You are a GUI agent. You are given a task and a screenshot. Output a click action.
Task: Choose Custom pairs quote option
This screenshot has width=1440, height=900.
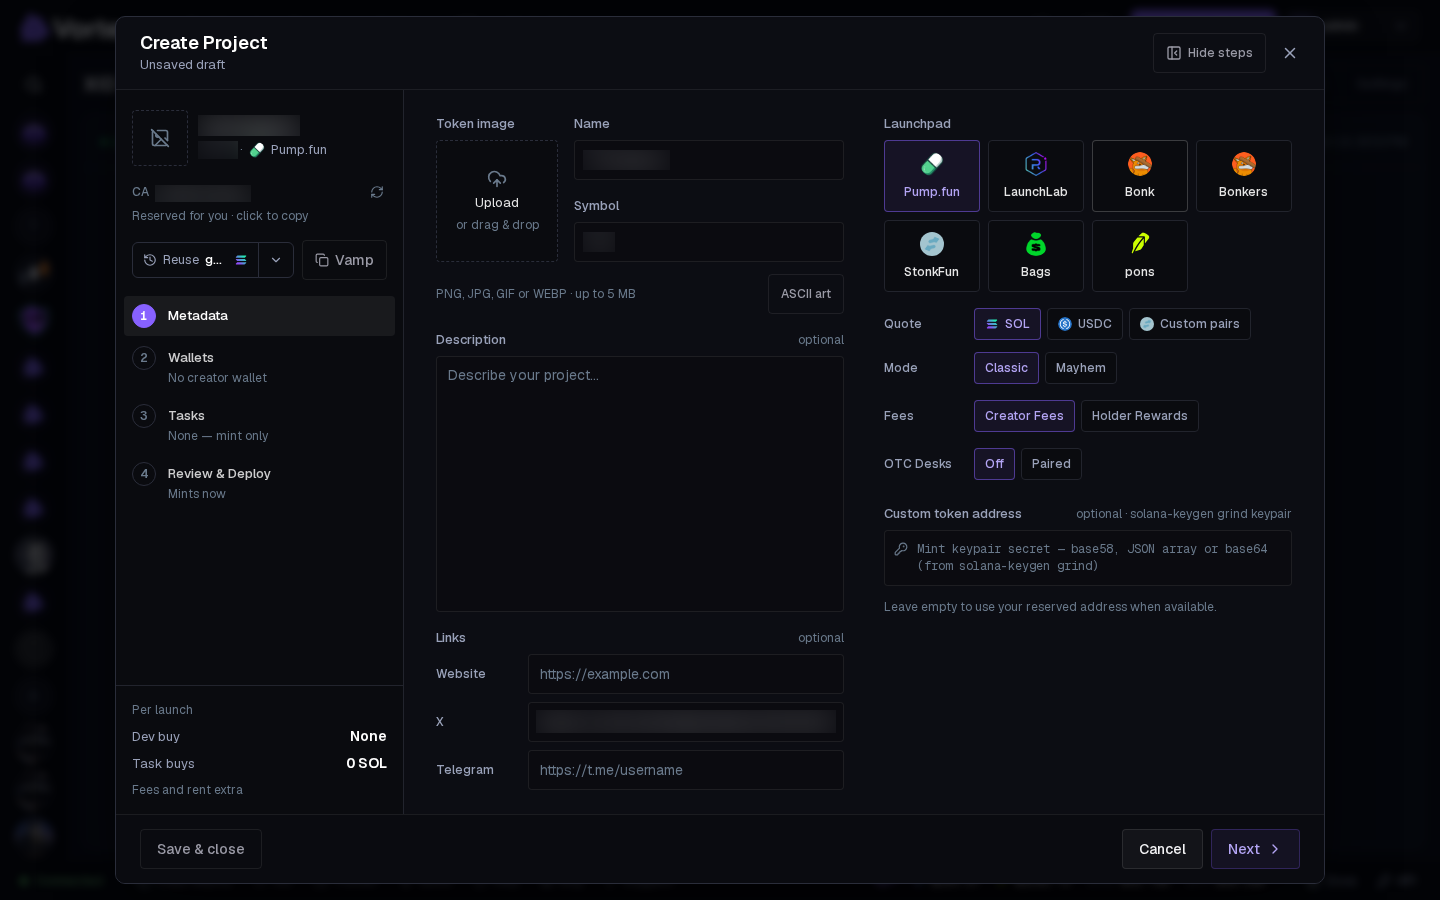click(1190, 324)
